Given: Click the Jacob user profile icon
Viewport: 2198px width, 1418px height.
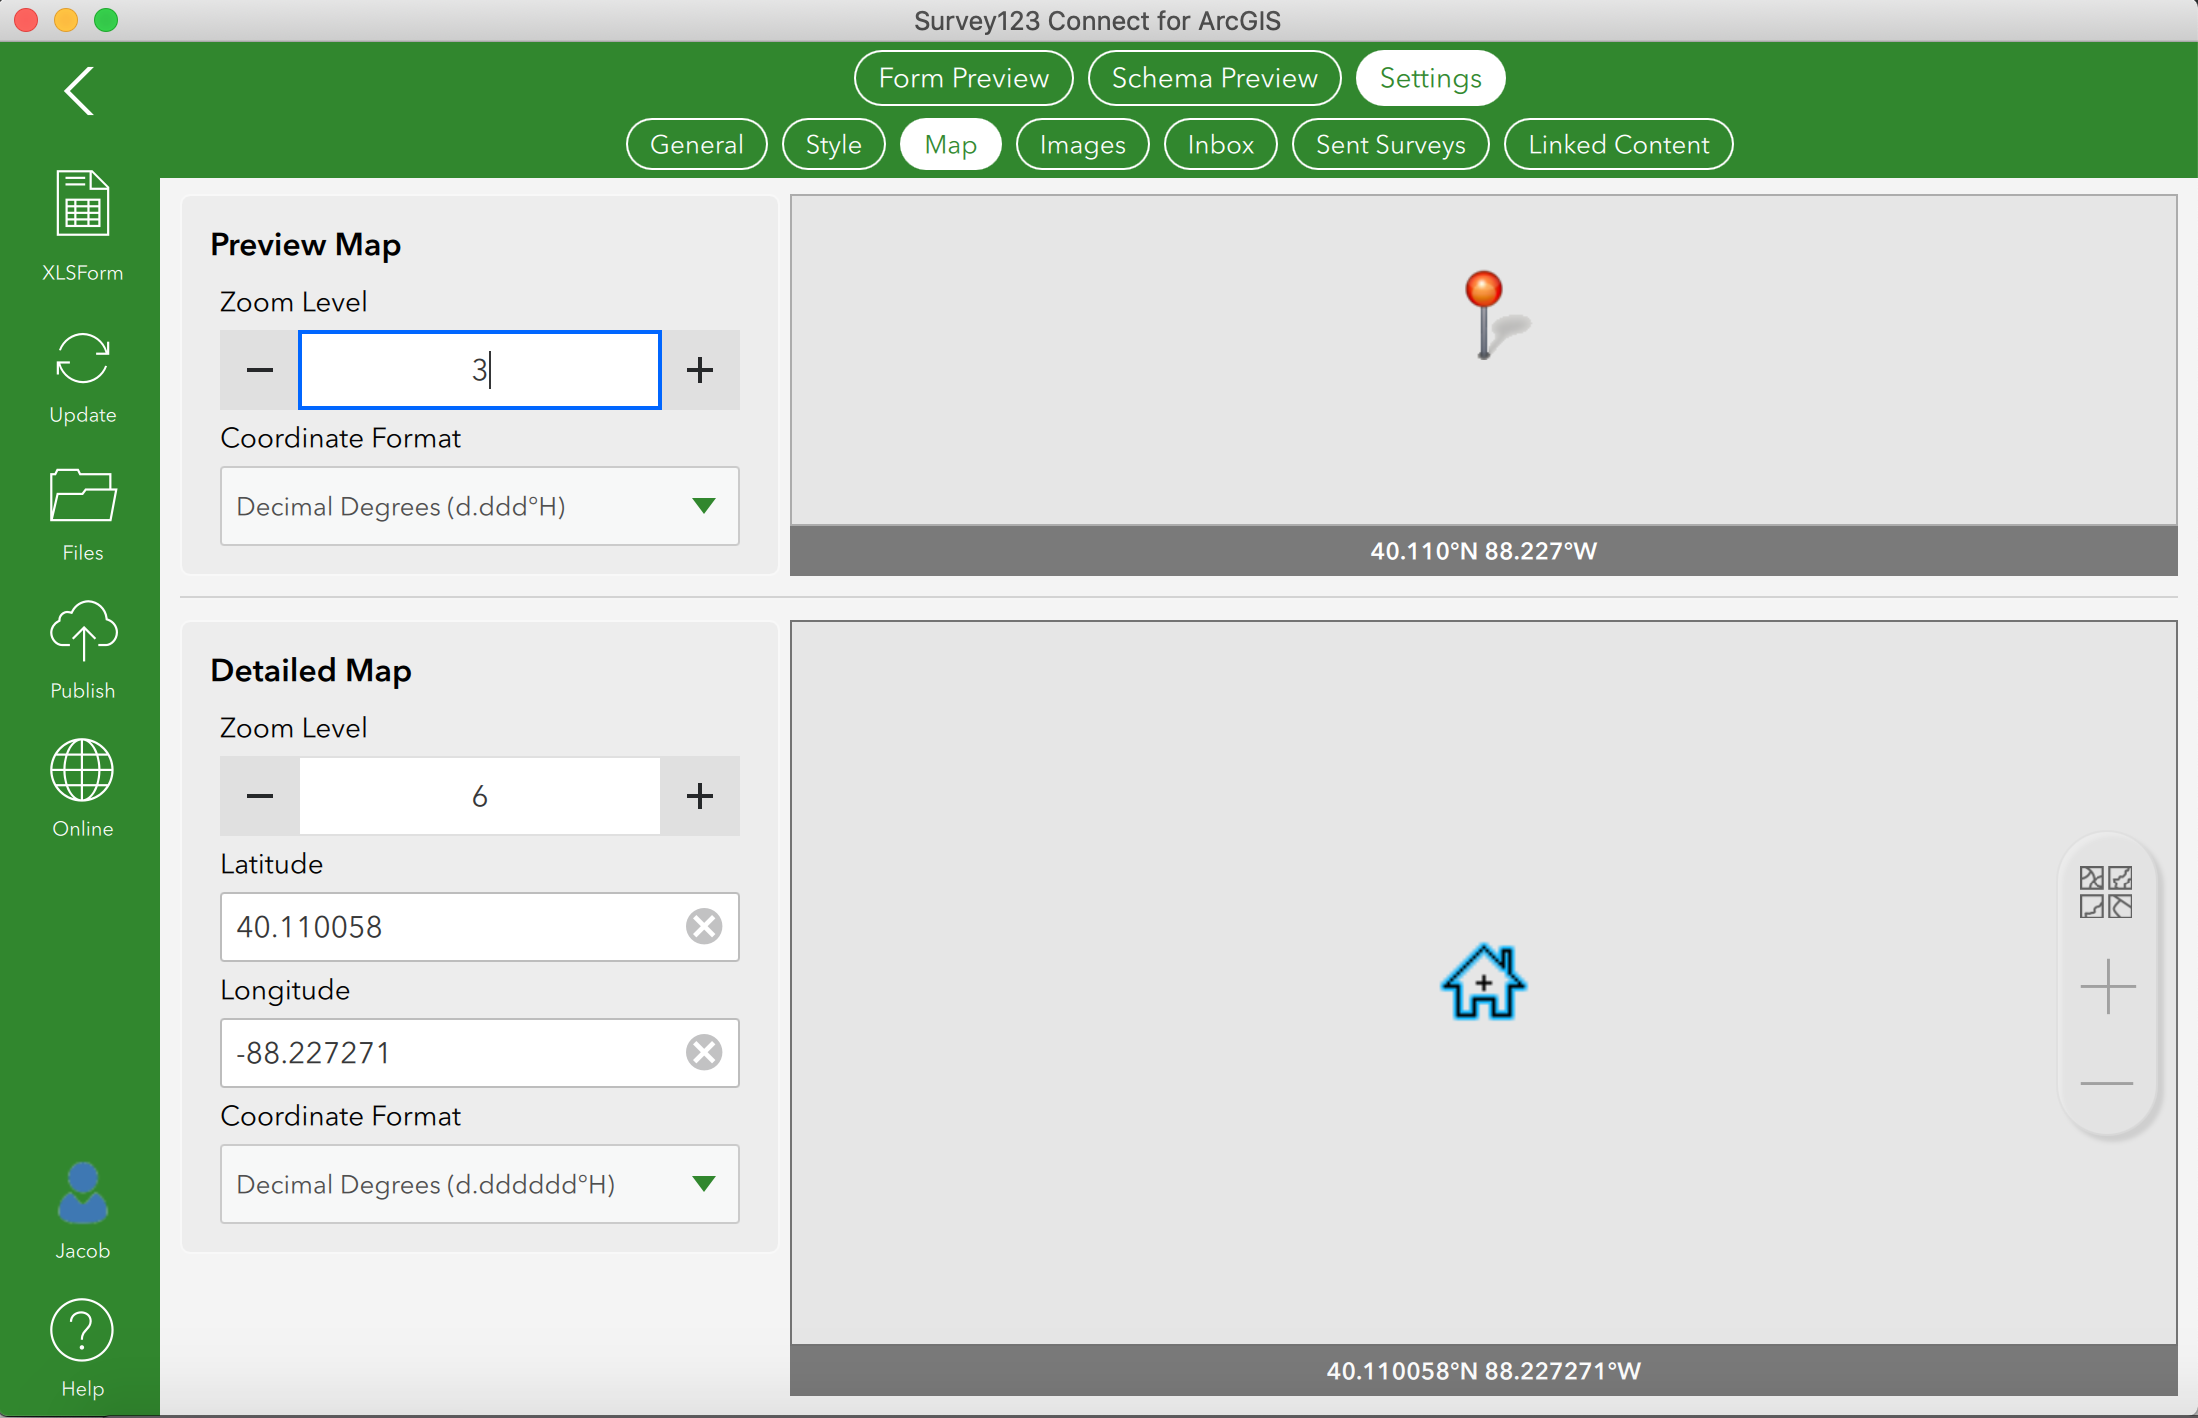Looking at the screenshot, I should tap(82, 1194).
